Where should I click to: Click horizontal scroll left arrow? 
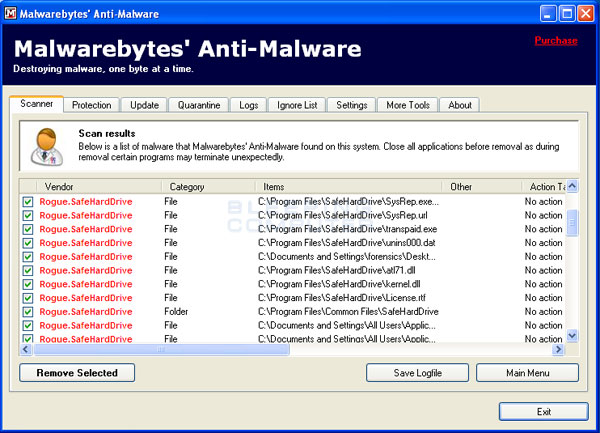pyautogui.click(x=26, y=349)
